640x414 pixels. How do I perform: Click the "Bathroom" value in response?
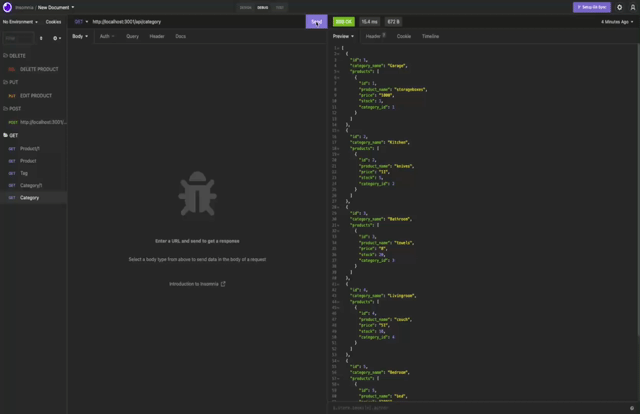(398, 219)
